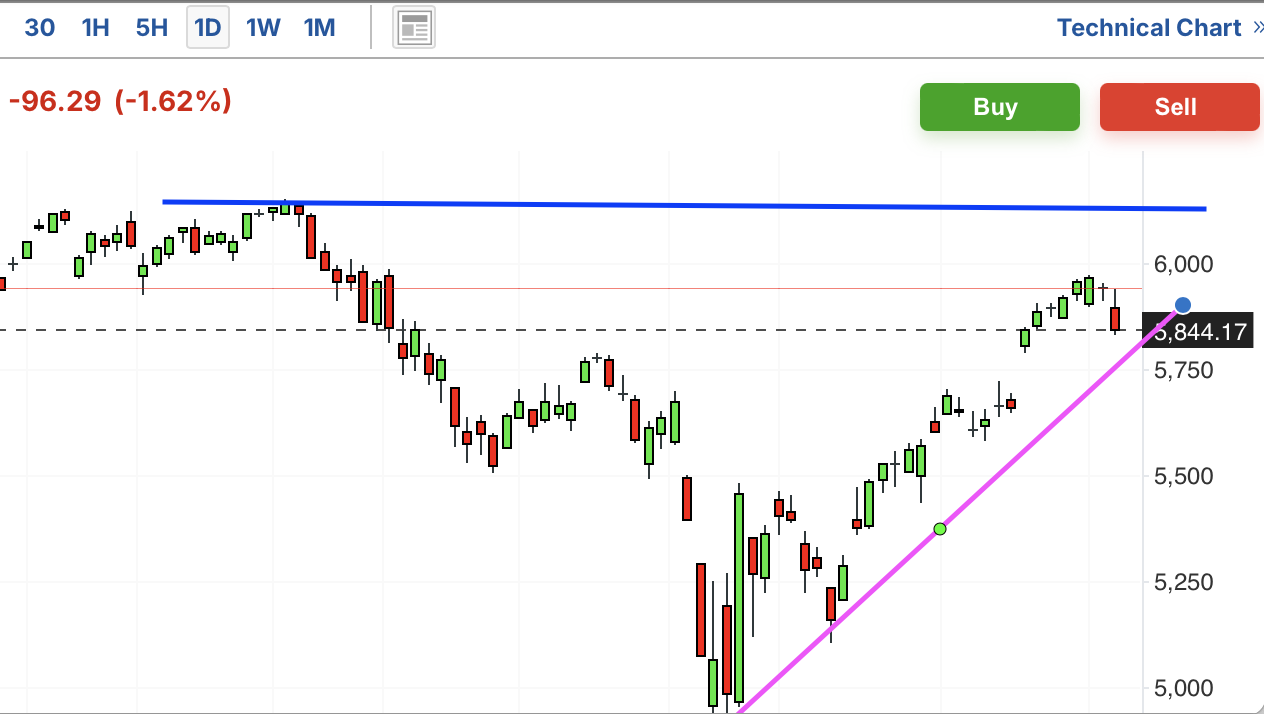
Task: Choose the 1W weekly timeframe
Action: click(263, 28)
